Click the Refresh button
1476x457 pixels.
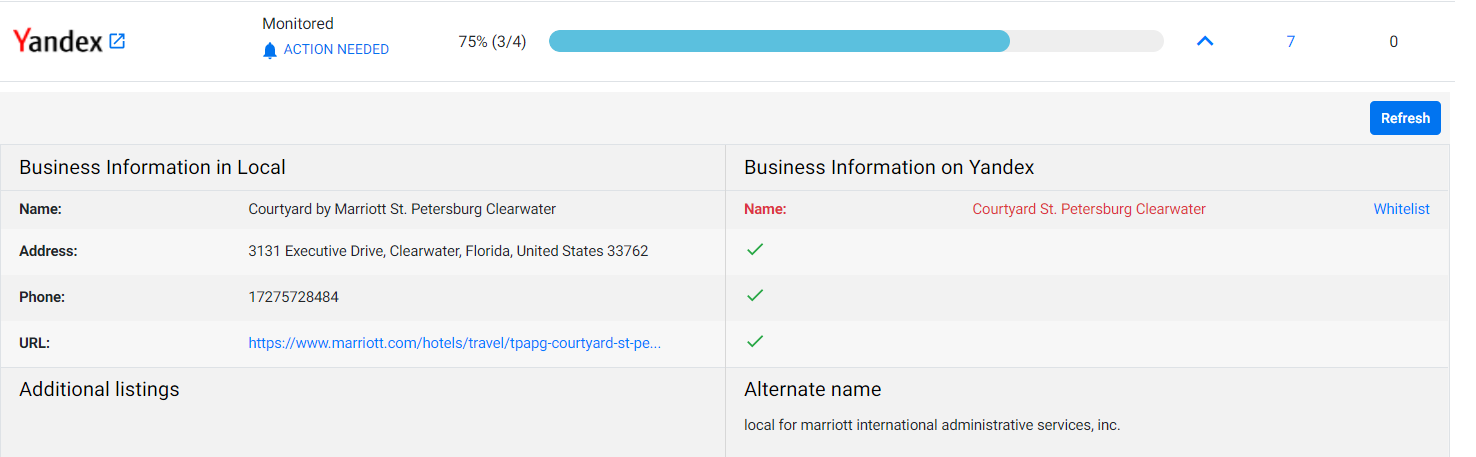(1405, 118)
